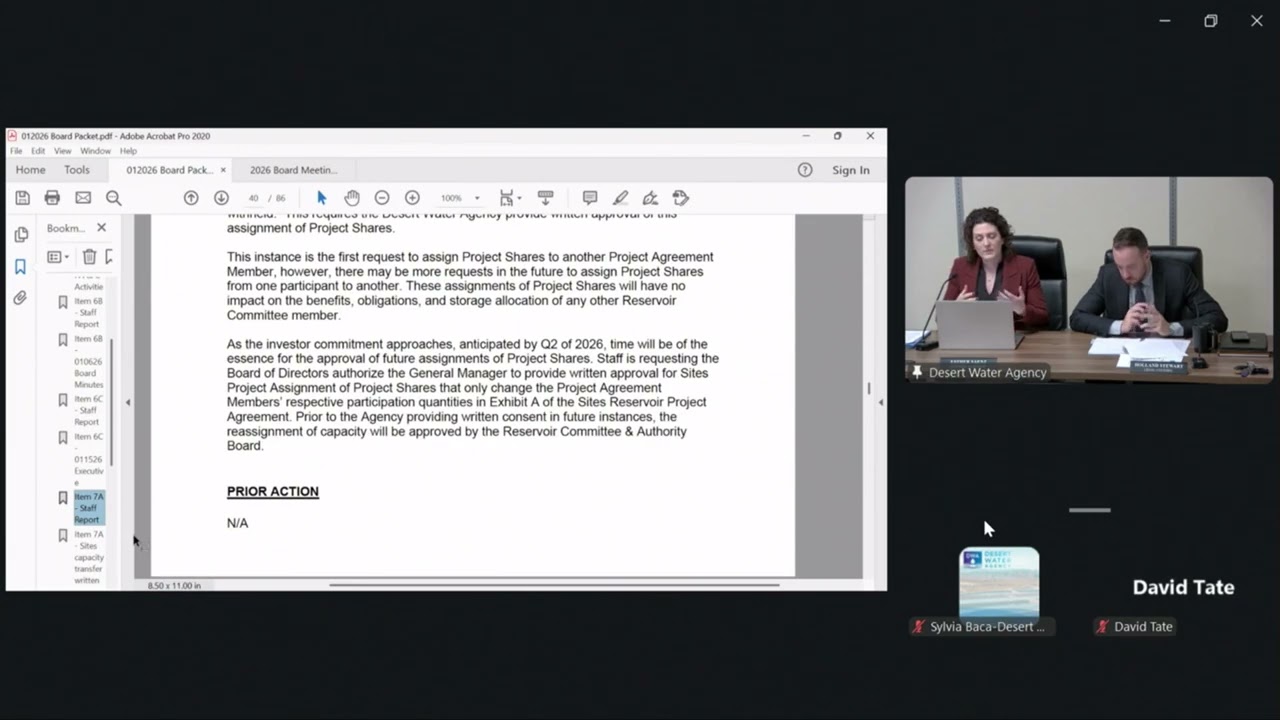Collapse navigation pane with left arrow
This screenshot has width=1280, height=720.
(x=127, y=402)
